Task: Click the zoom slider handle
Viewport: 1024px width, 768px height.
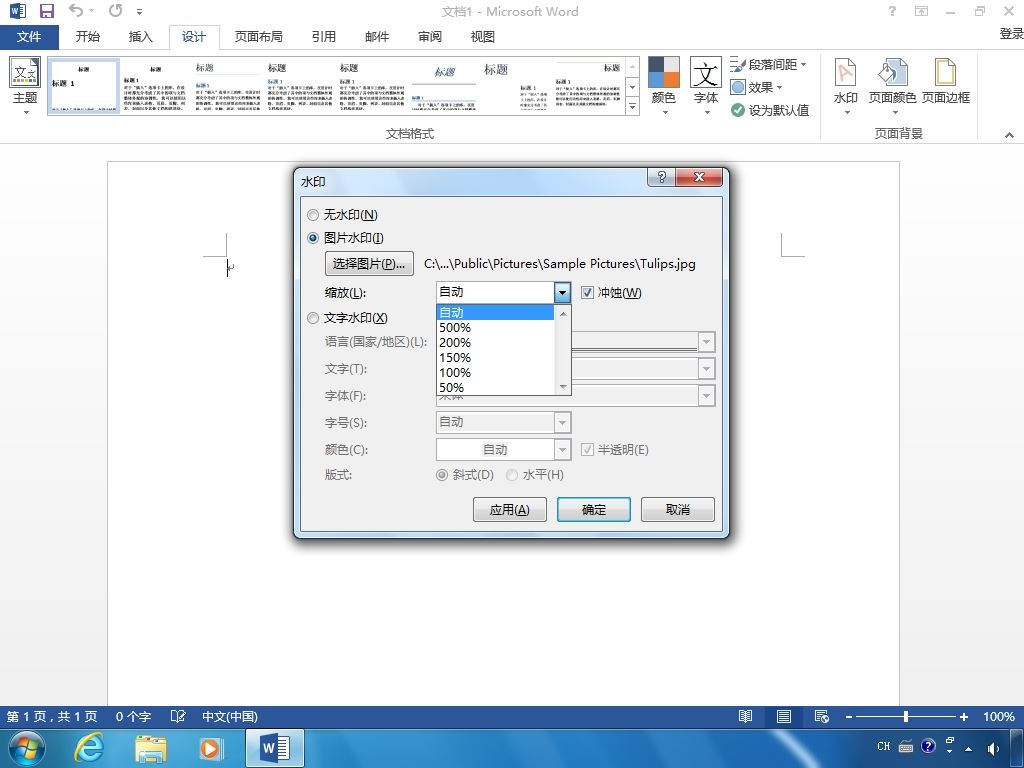Action: click(x=906, y=716)
